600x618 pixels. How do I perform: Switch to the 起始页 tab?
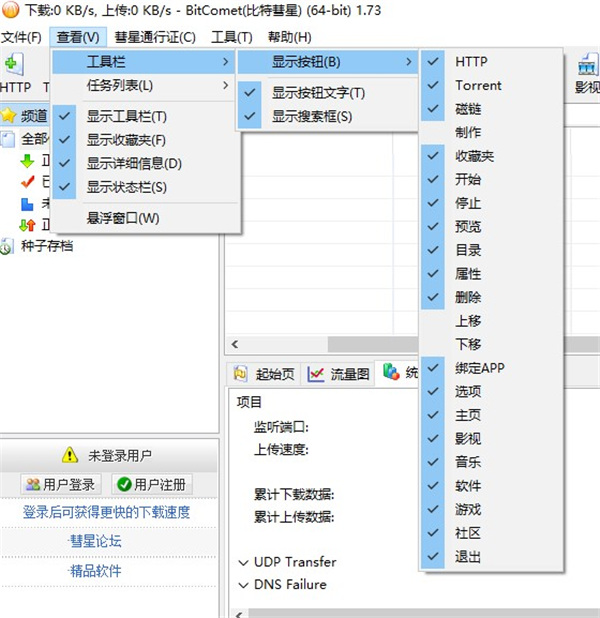tap(264, 374)
